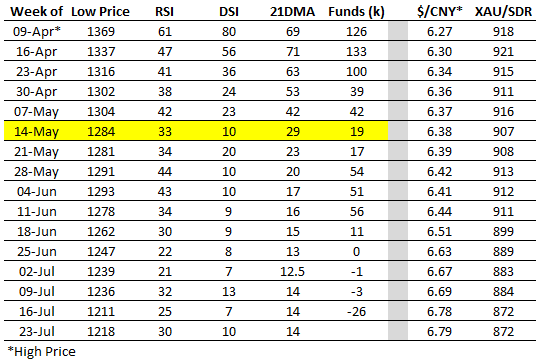Click the 6.79 $/CNY value
This screenshot has height=363, width=544.
coord(440,331)
